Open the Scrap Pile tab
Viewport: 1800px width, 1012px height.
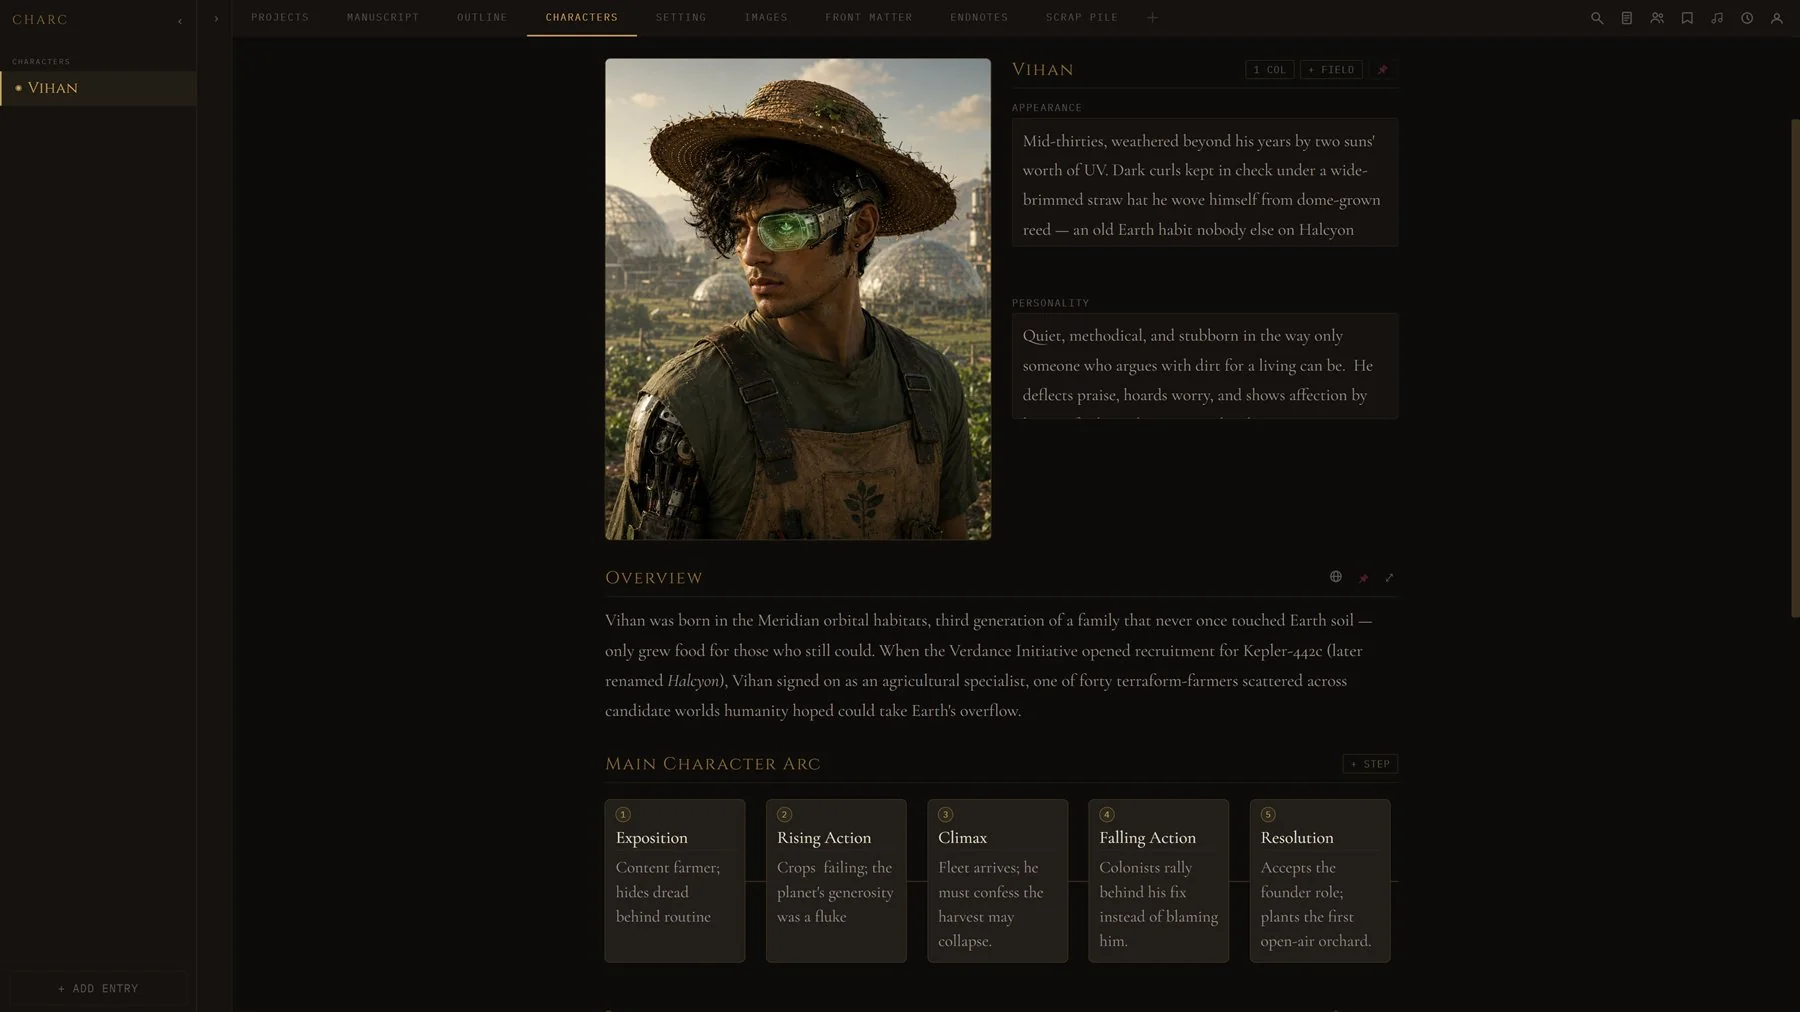point(1082,18)
